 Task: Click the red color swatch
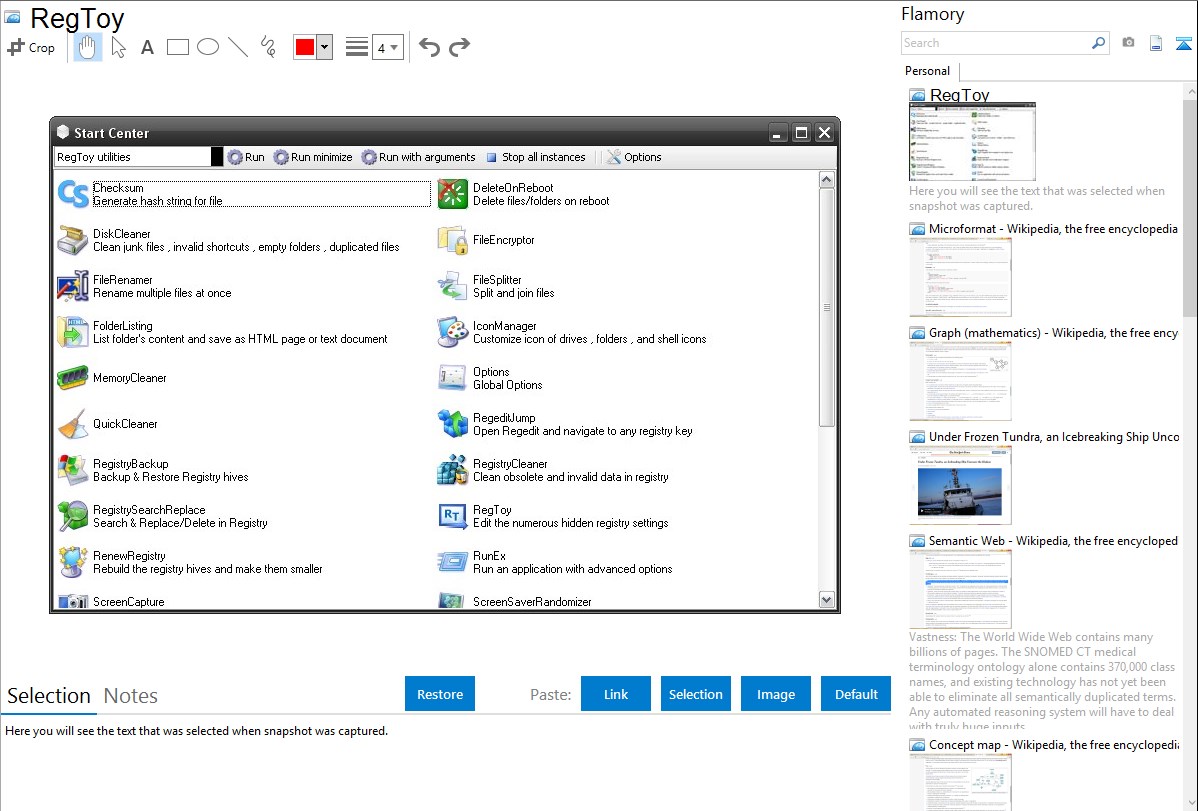pos(305,47)
